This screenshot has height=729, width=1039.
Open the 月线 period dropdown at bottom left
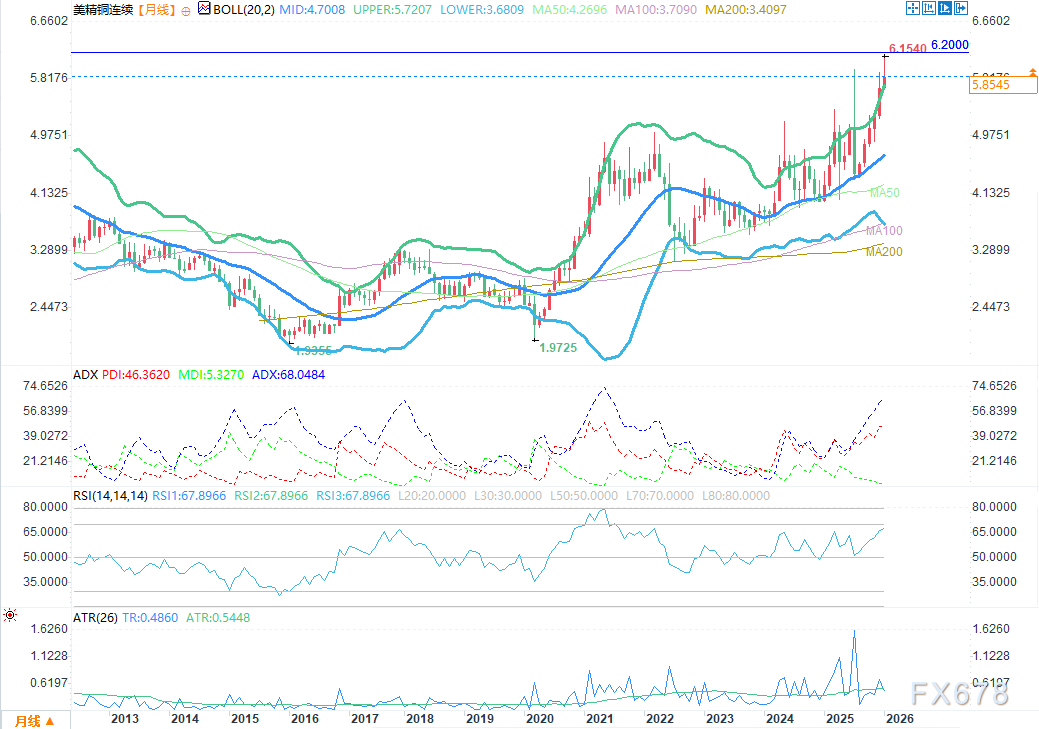(x=35, y=720)
